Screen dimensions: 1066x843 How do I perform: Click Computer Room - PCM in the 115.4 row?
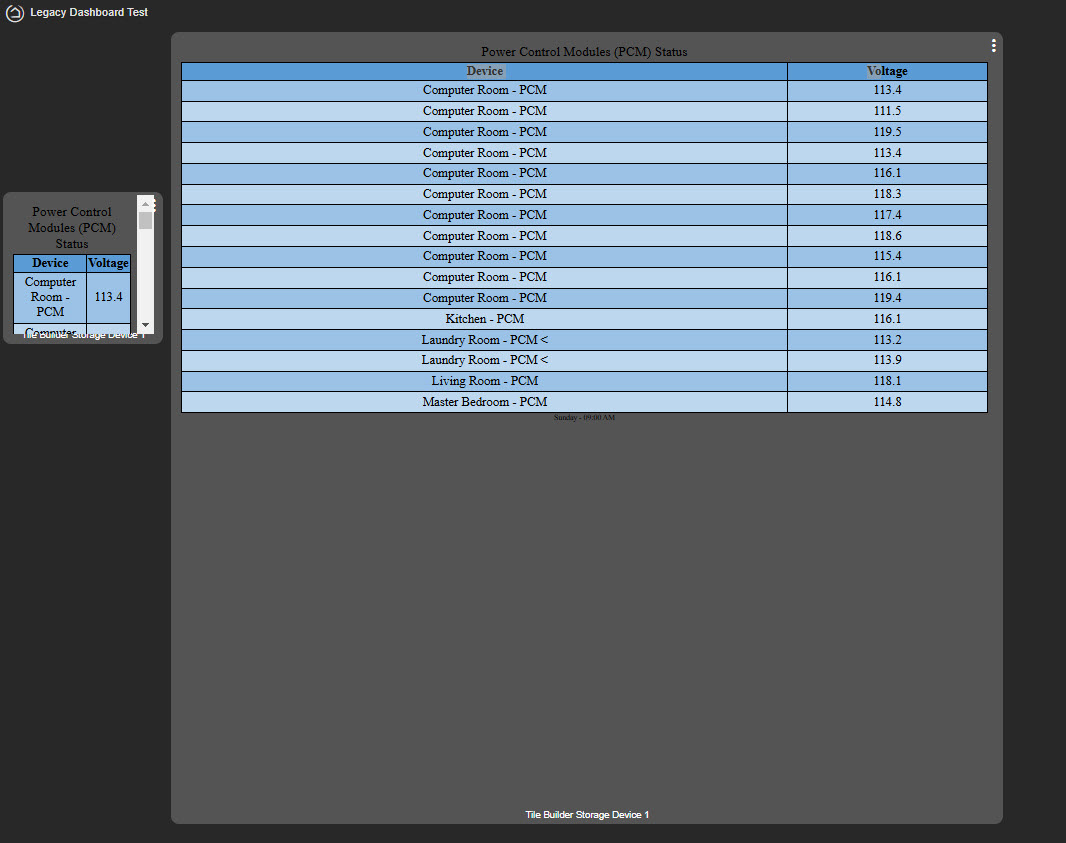(x=484, y=256)
